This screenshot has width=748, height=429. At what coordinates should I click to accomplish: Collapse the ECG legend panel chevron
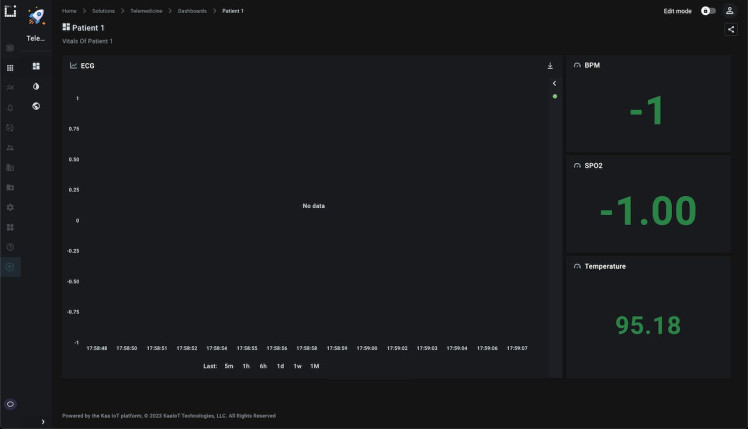(554, 83)
